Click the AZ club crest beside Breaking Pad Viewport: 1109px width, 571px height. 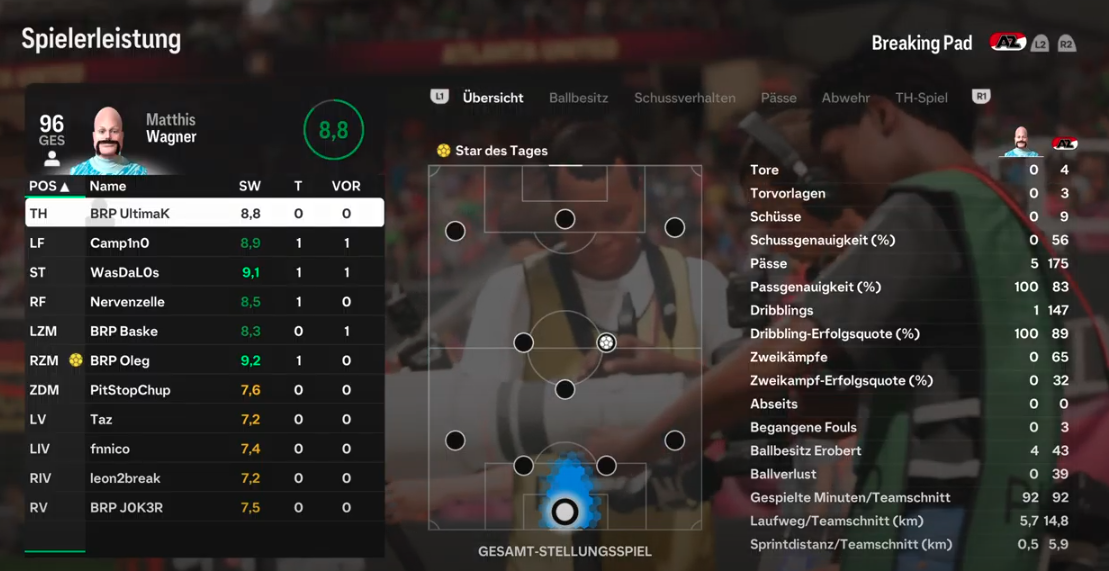1008,42
